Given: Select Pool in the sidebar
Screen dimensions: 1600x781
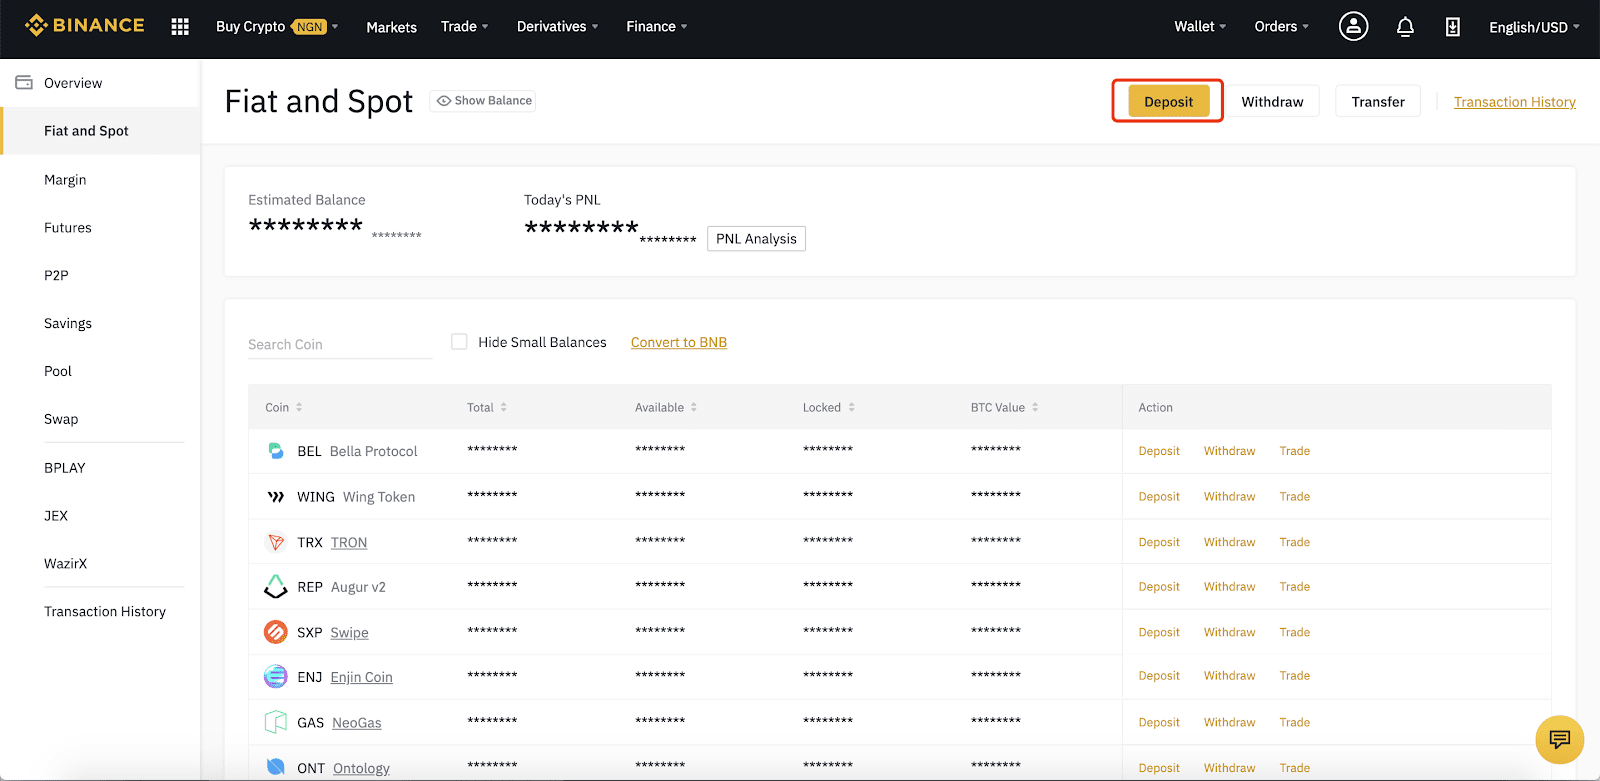Looking at the screenshot, I should coord(58,371).
